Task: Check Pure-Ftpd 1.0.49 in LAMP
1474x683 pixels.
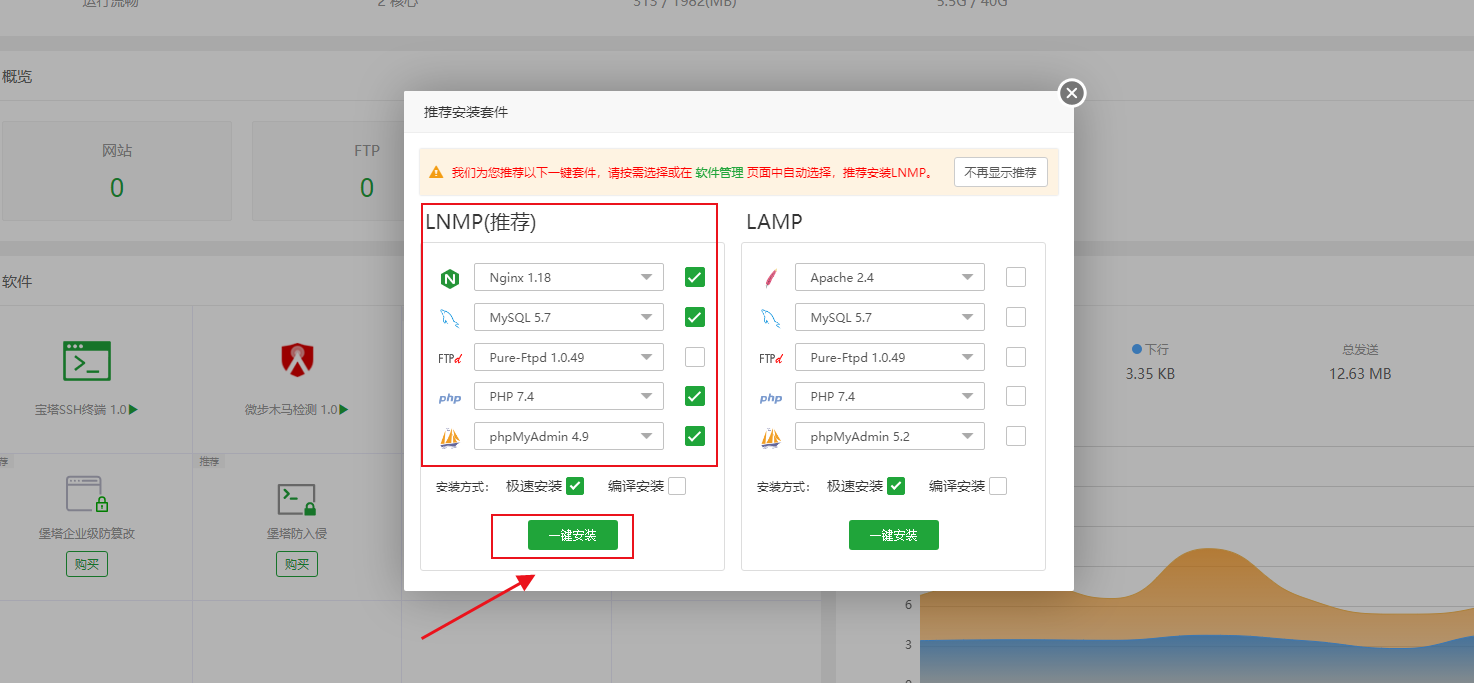Action: point(1016,357)
